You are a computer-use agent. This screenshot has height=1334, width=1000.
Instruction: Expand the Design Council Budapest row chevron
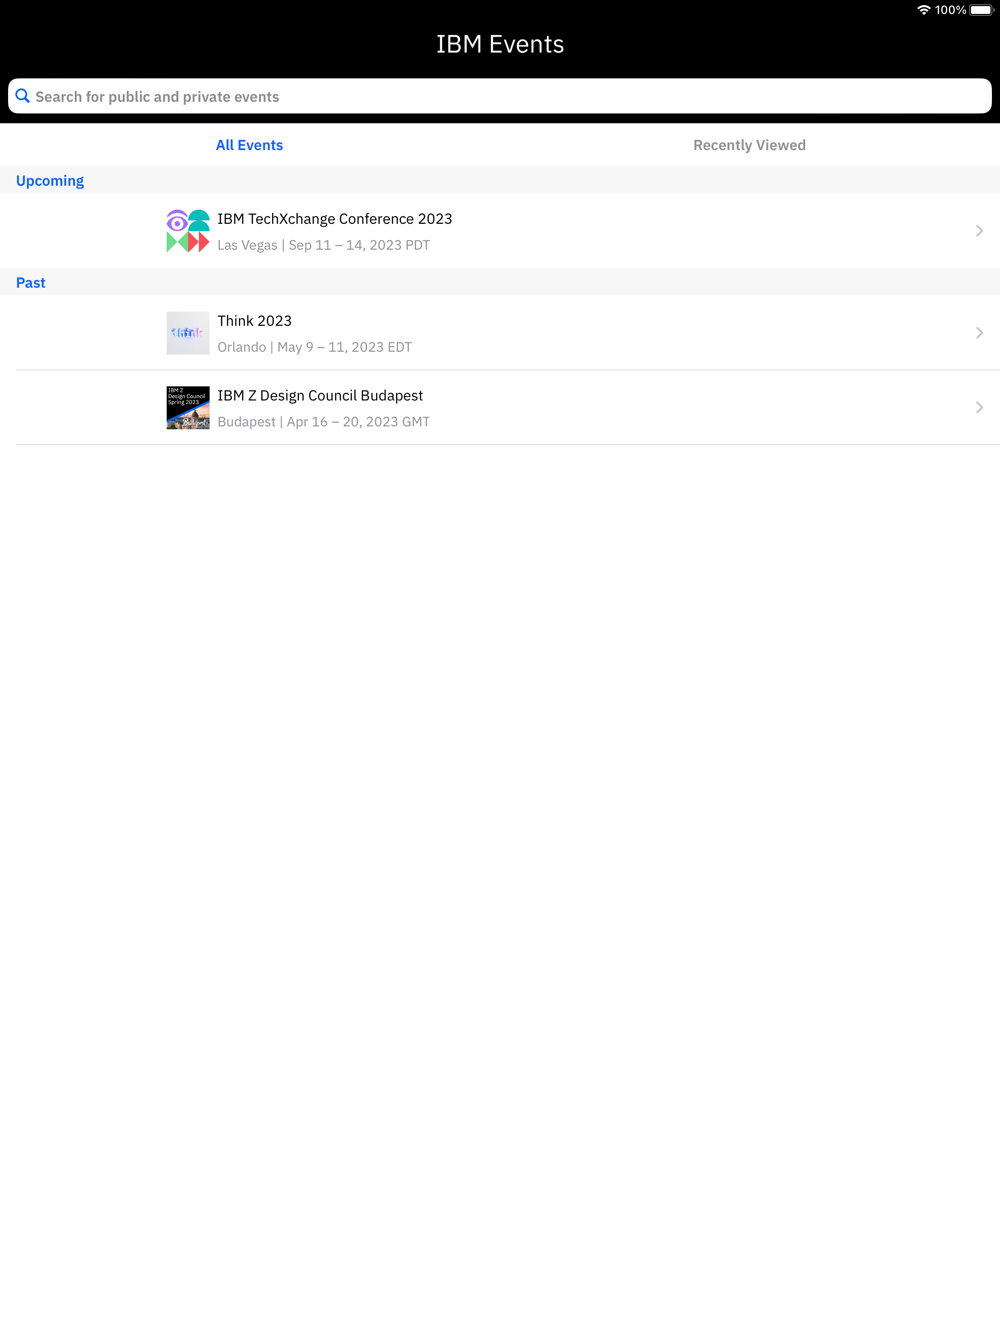click(979, 408)
